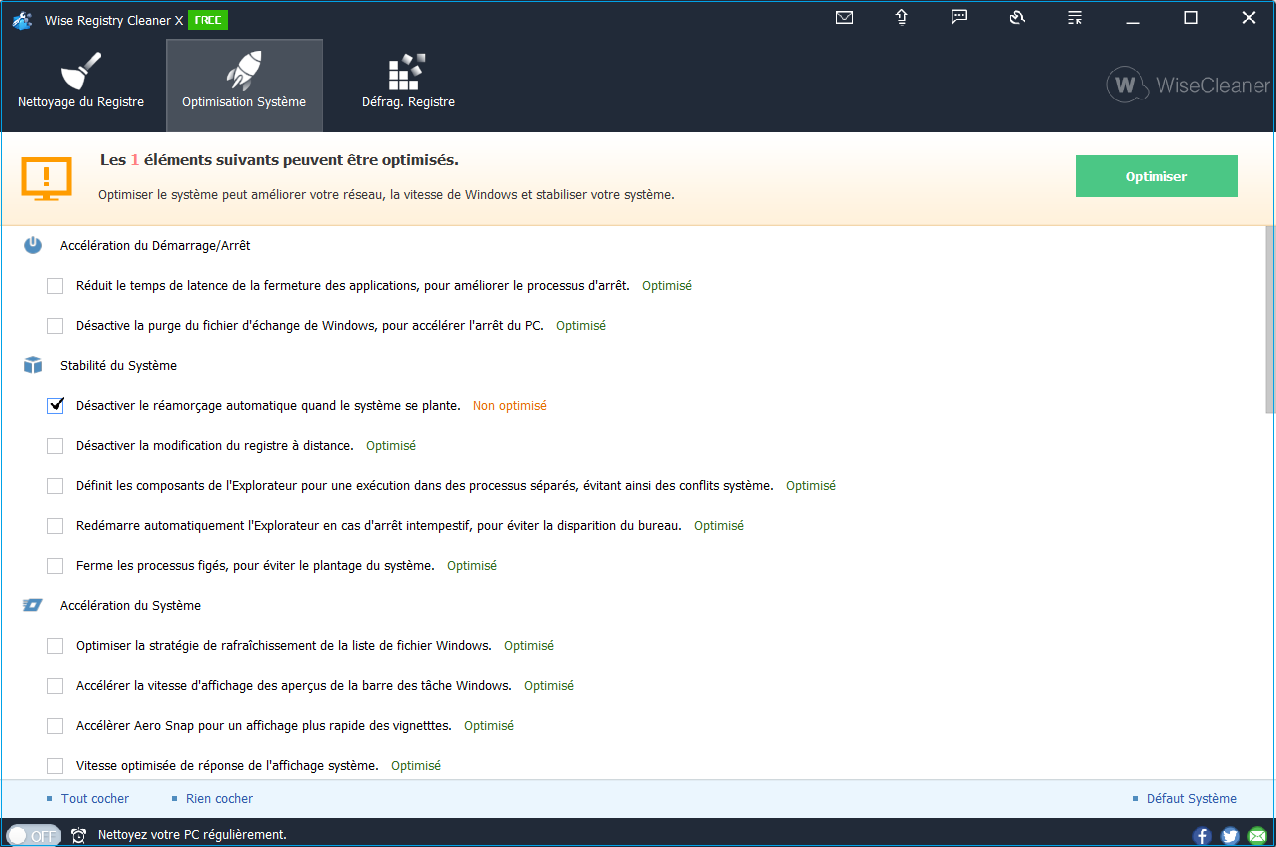Click 'Accélération du Système' section heading

(130, 606)
